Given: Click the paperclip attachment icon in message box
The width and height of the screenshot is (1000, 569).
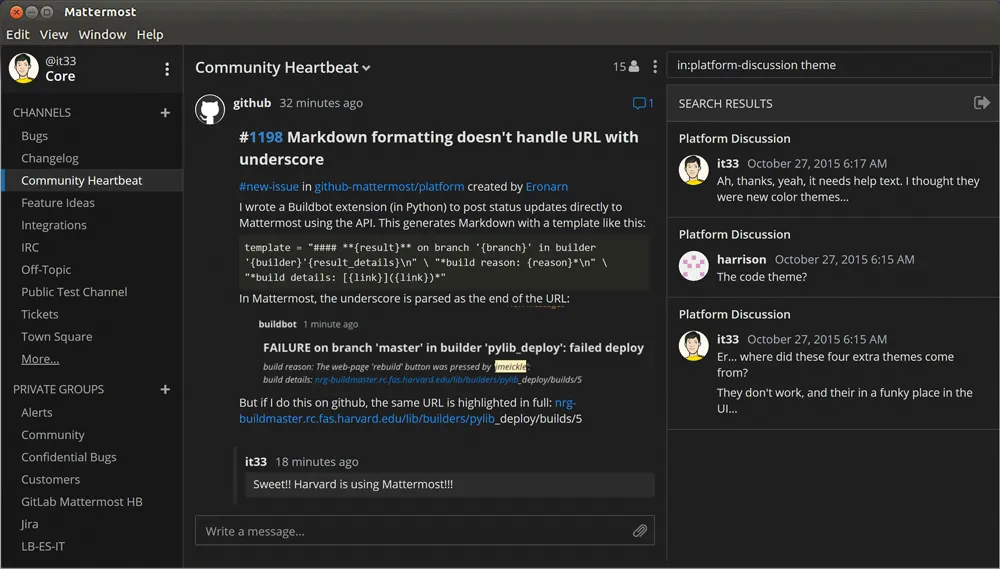Looking at the screenshot, I should 640,531.
